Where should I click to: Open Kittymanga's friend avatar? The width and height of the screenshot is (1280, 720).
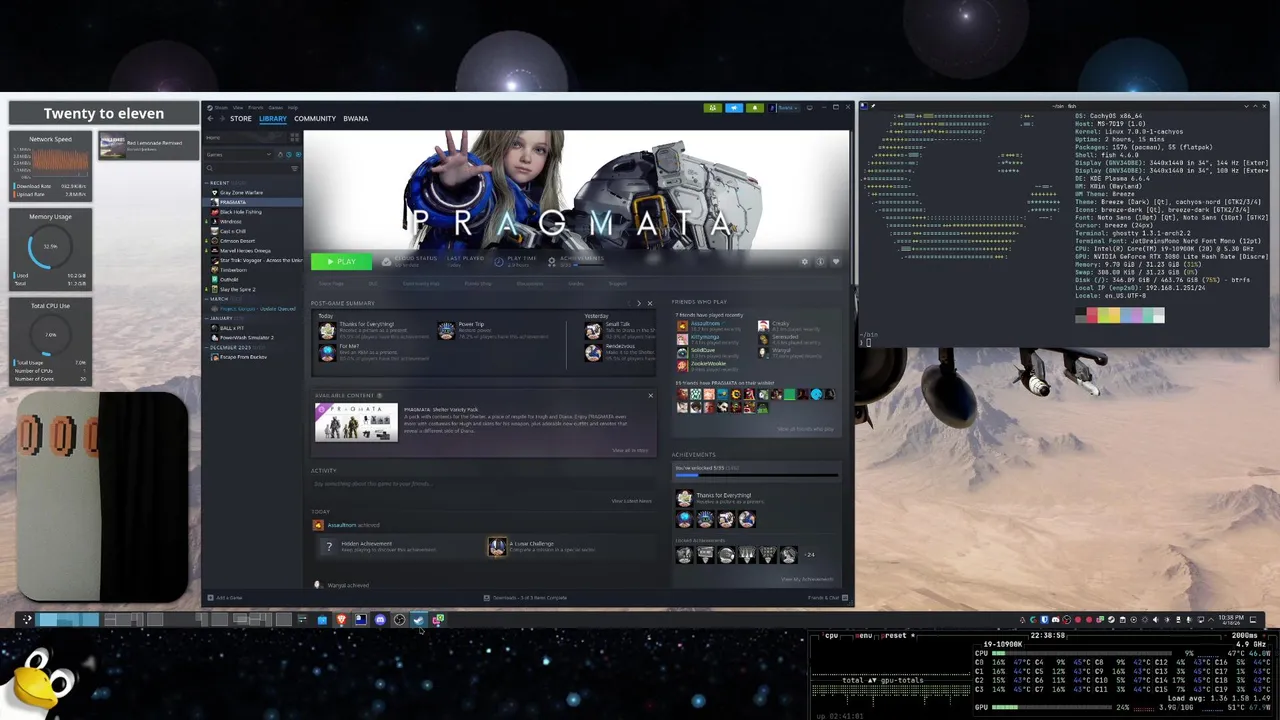coord(683,339)
